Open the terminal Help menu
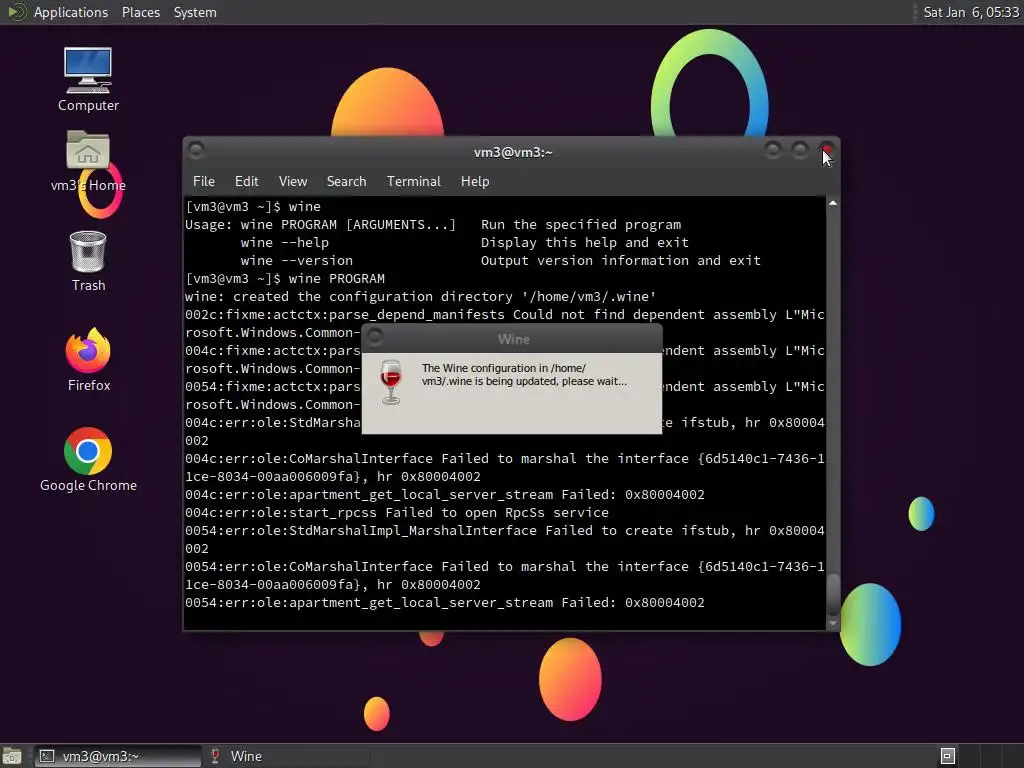Screen dimensions: 1024x768 pyautogui.click(x=475, y=182)
